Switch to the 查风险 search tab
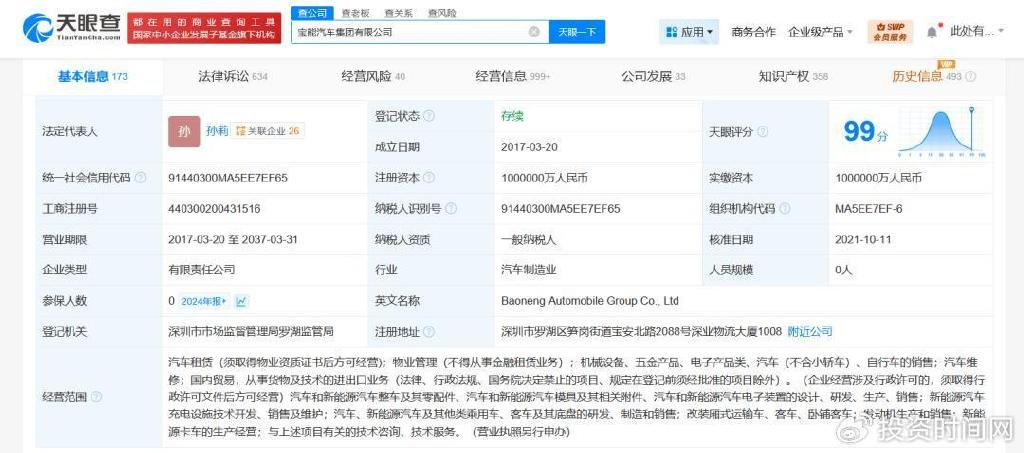This screenshot has width=1024, height=453. point(442,13)
